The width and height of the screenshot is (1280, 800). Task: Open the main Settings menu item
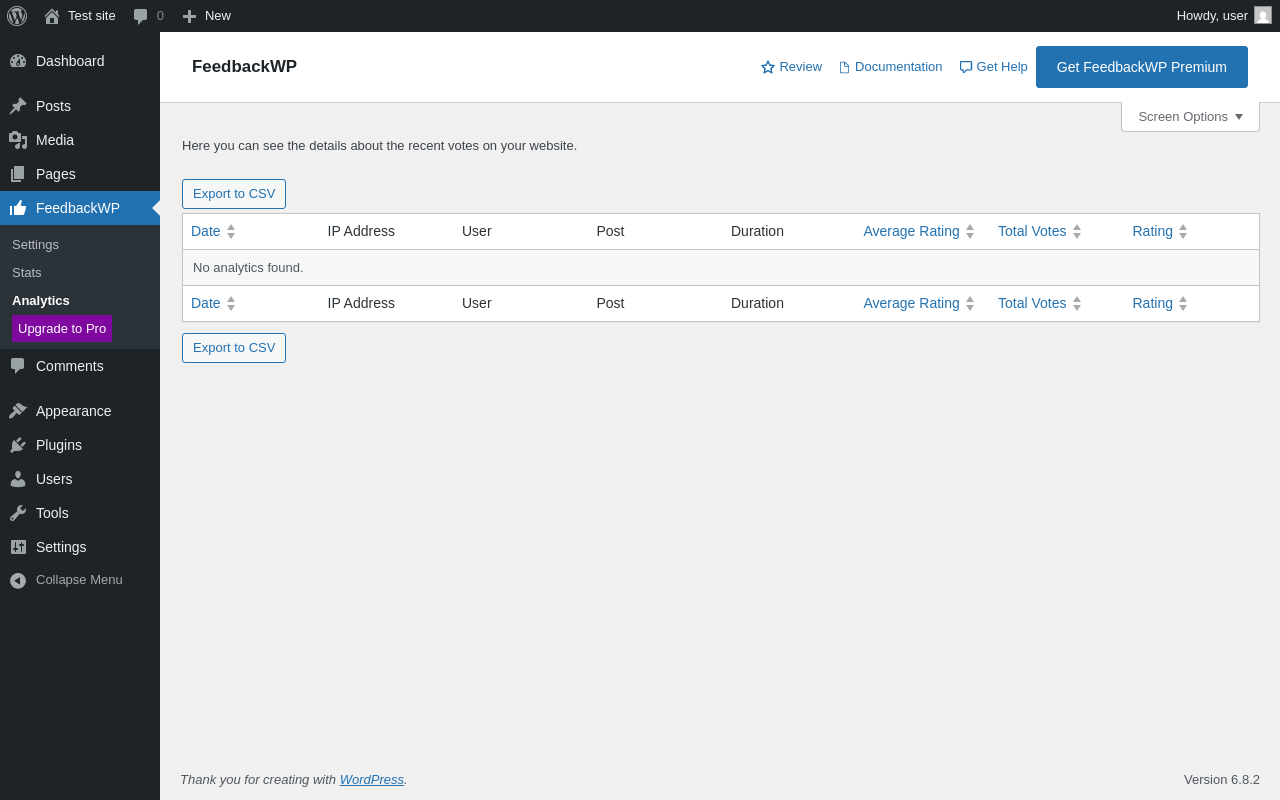pos(80,547)
